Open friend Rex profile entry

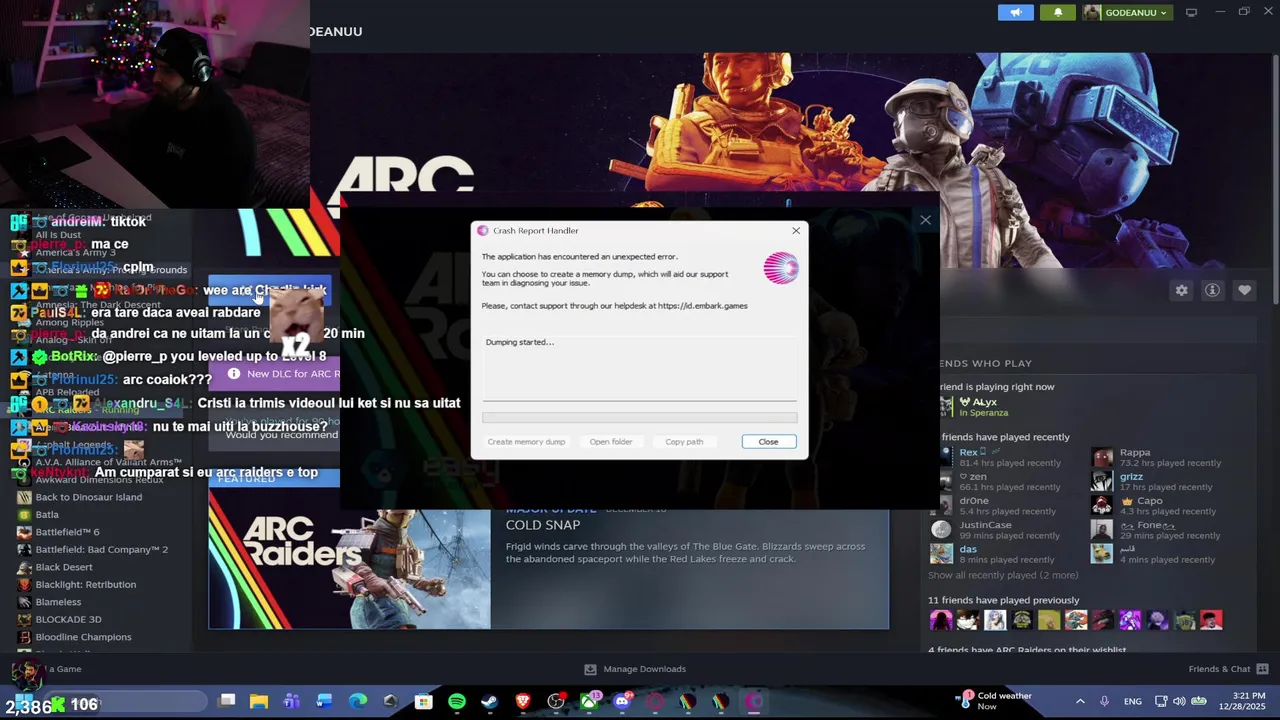point(1000,457)
